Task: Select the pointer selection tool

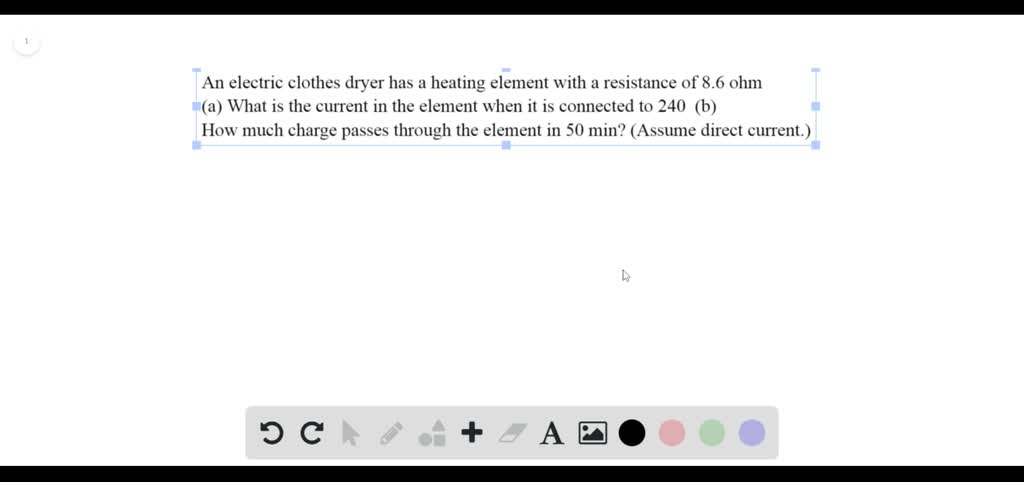Action: click(x=351, y=434)
